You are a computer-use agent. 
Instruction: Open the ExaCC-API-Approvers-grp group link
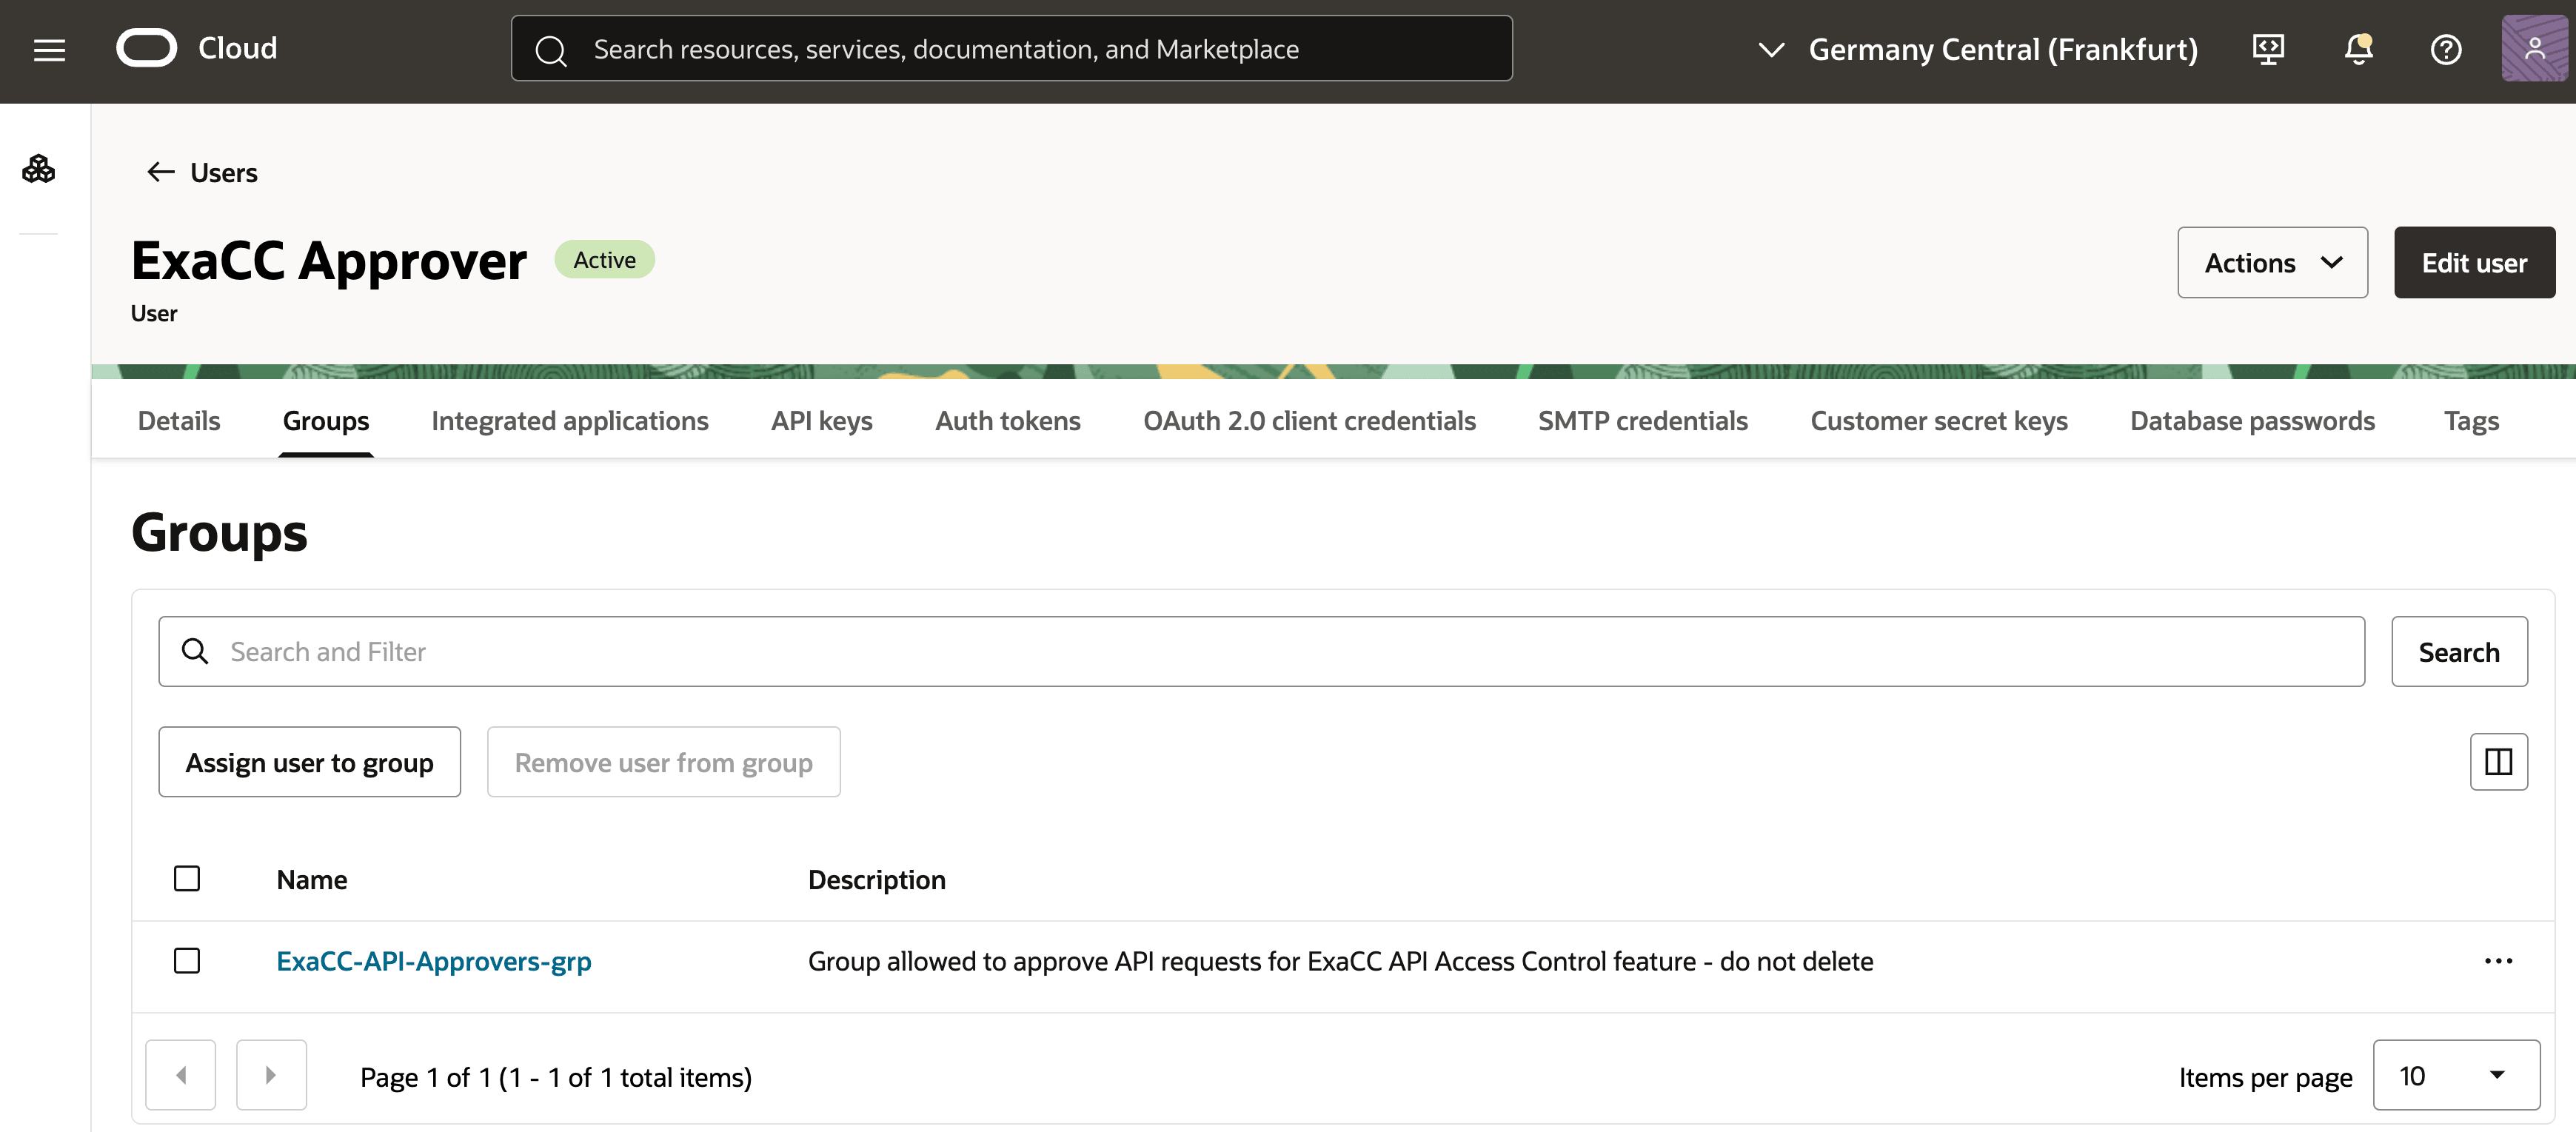434,961
